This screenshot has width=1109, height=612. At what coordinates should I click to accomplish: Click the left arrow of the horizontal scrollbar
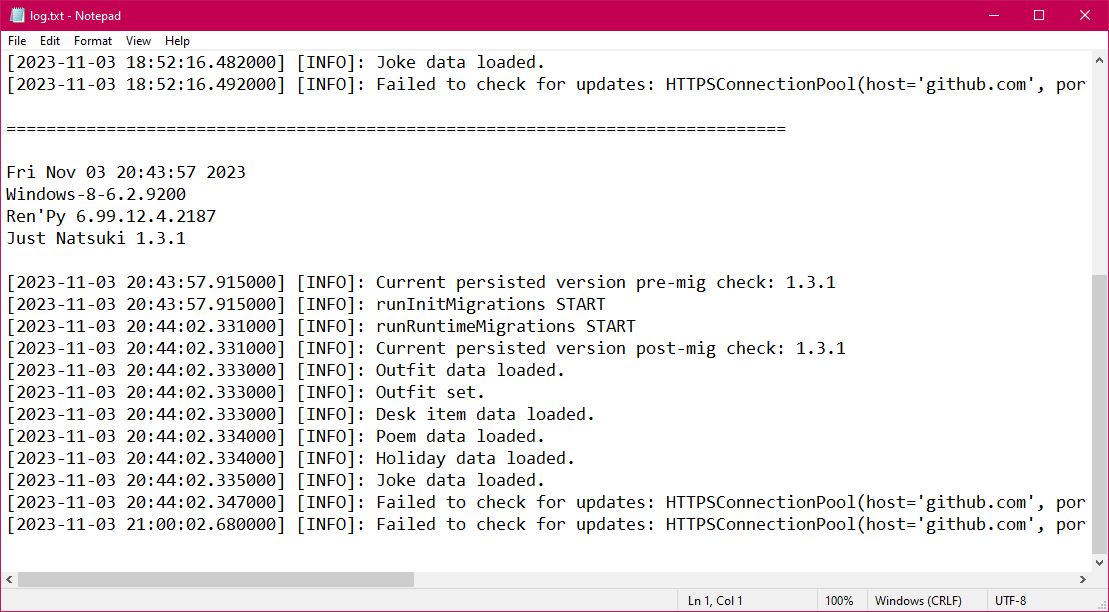(x=8, y=578)
